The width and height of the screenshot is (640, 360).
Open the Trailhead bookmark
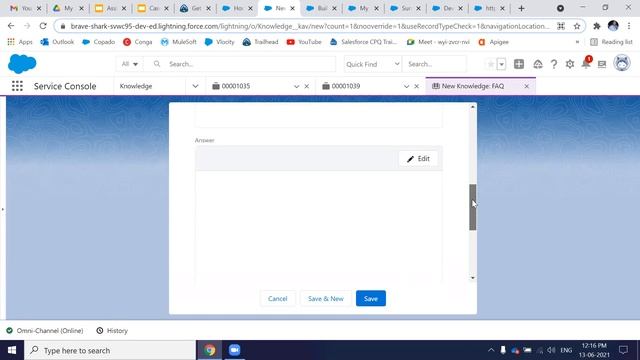click(260, 42)
